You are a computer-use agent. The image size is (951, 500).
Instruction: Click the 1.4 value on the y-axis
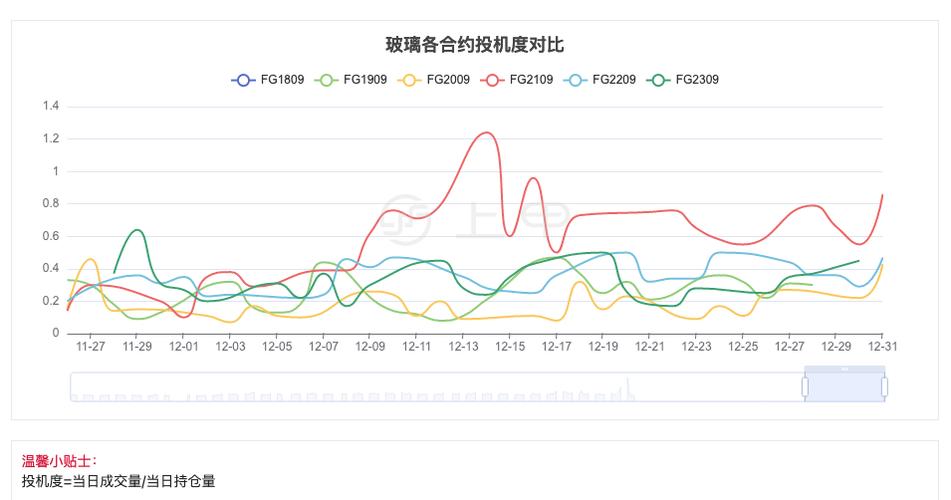[51, 106]
